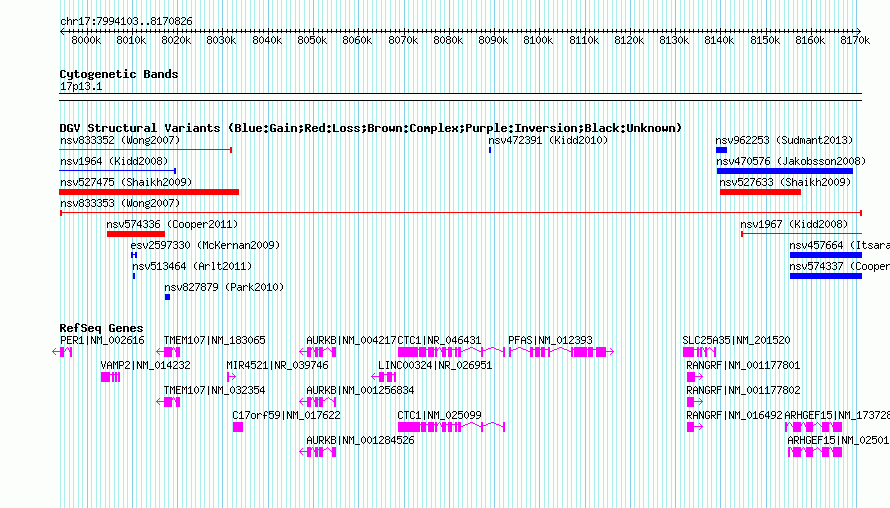Click nsv962253 (Sudmant2013) blue gain glyph

tap(721, 150)
